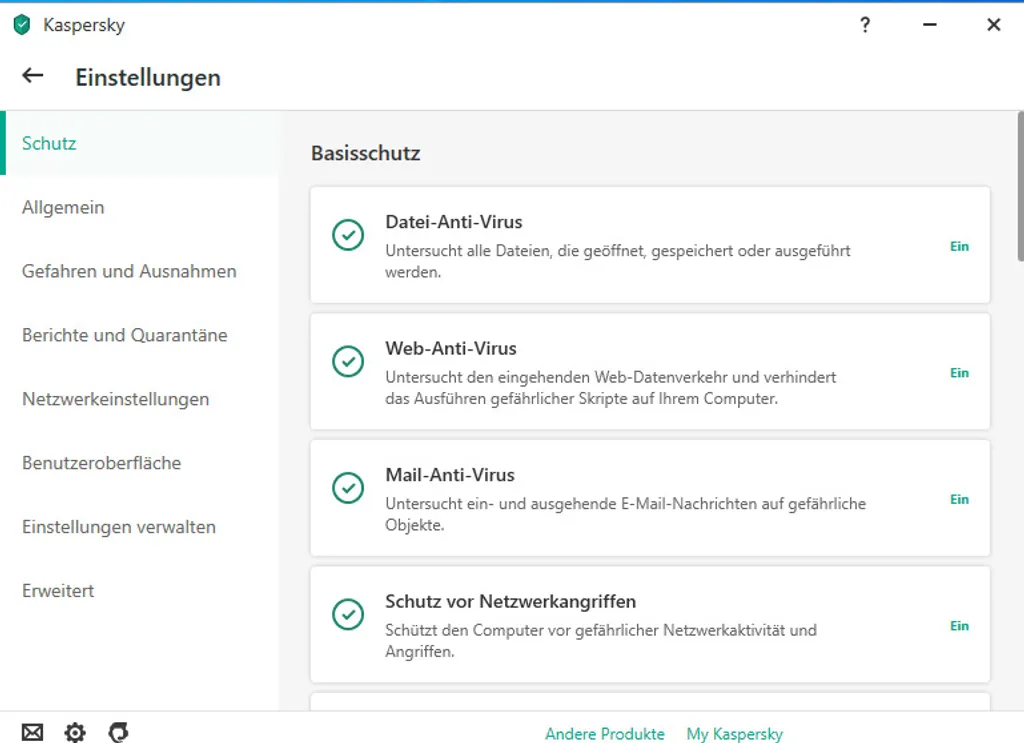Open the envelope messages icon

32,732
